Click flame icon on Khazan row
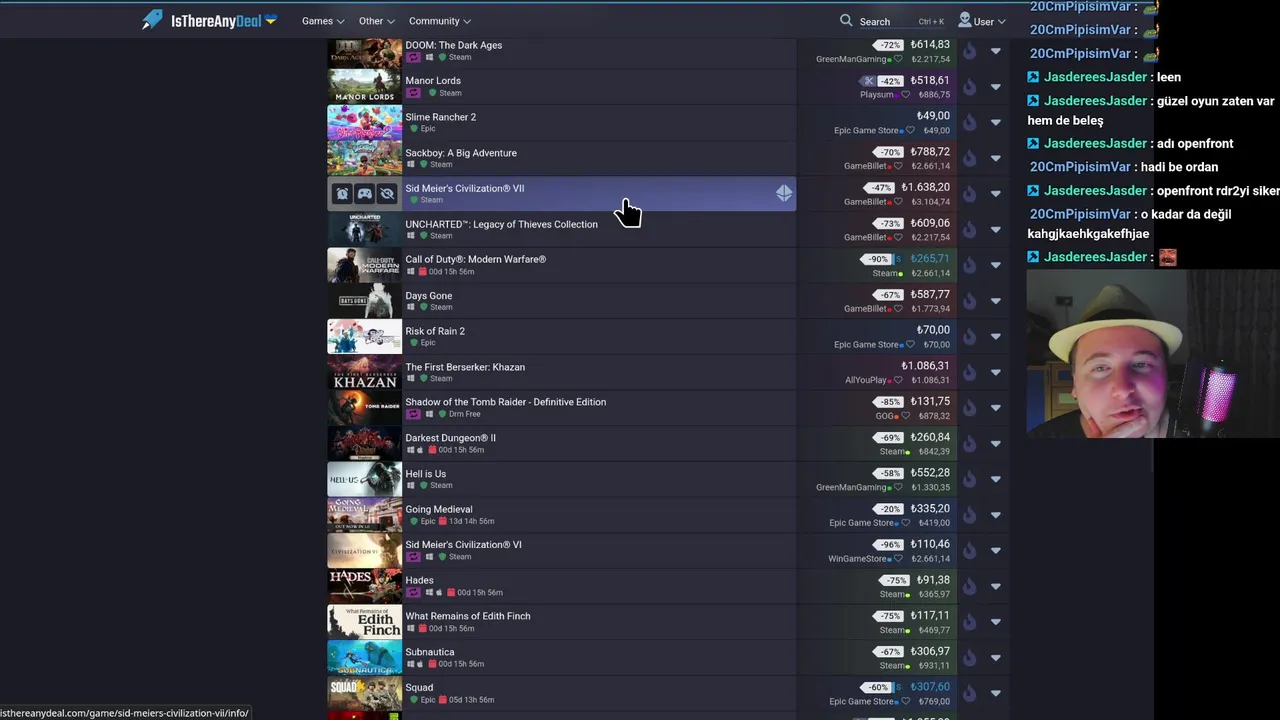Image resolution: width=1280 pixels, height=720 pixels. [969, 372]
